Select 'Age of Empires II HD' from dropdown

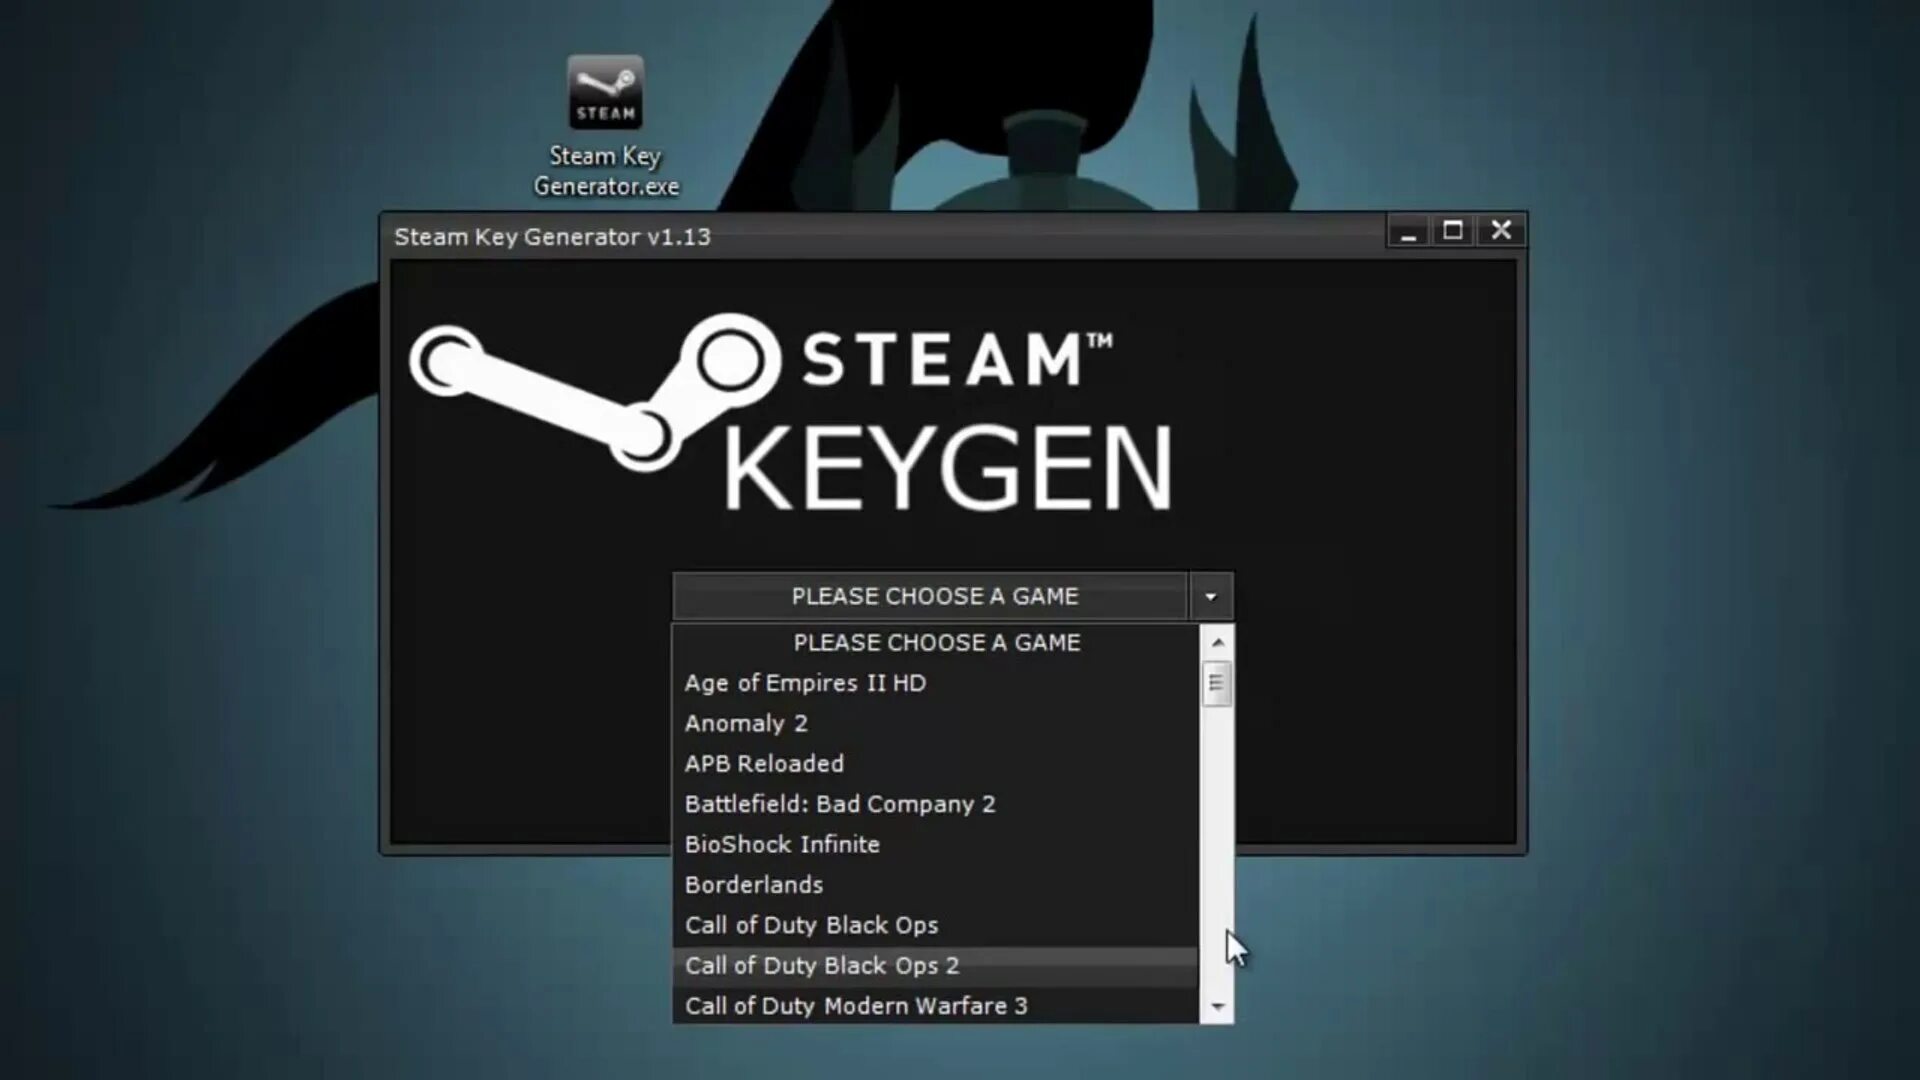(804, 683)
